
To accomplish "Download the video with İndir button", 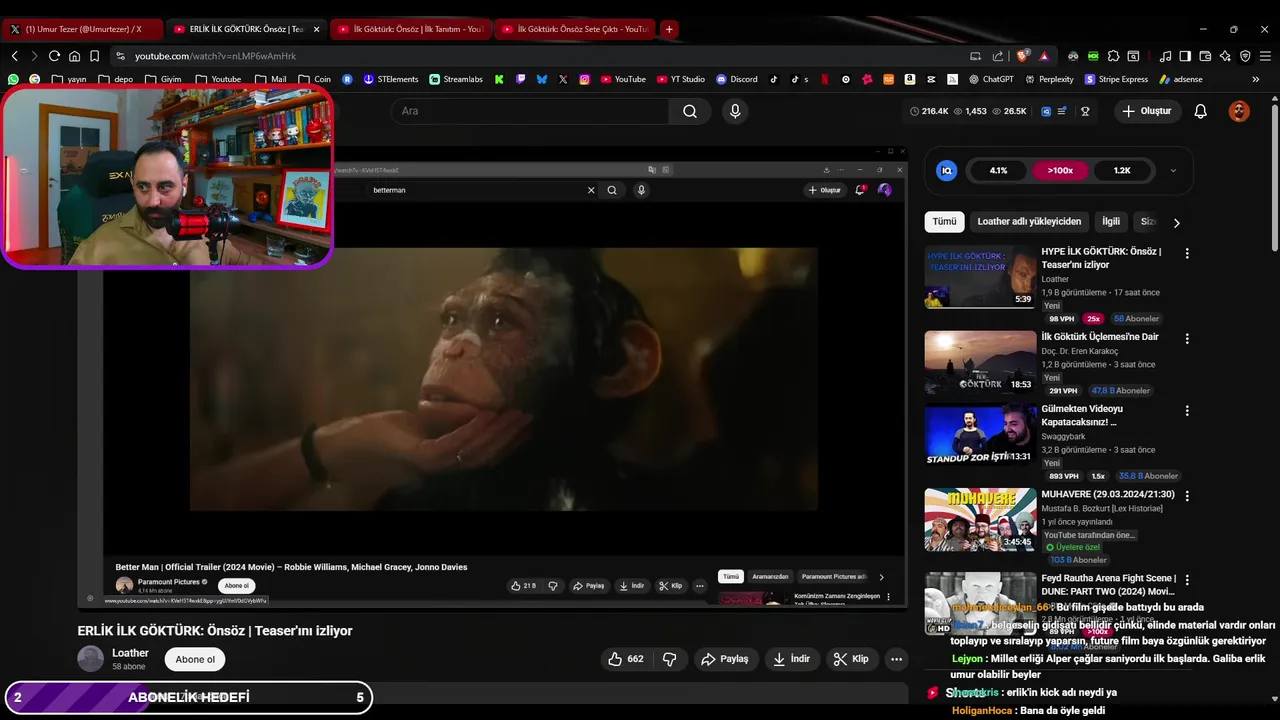I will click(792, 659).
